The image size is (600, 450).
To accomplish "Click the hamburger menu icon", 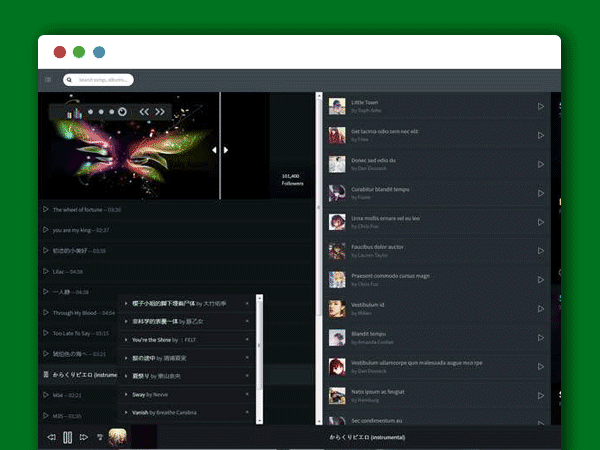I will pos(47,79).
